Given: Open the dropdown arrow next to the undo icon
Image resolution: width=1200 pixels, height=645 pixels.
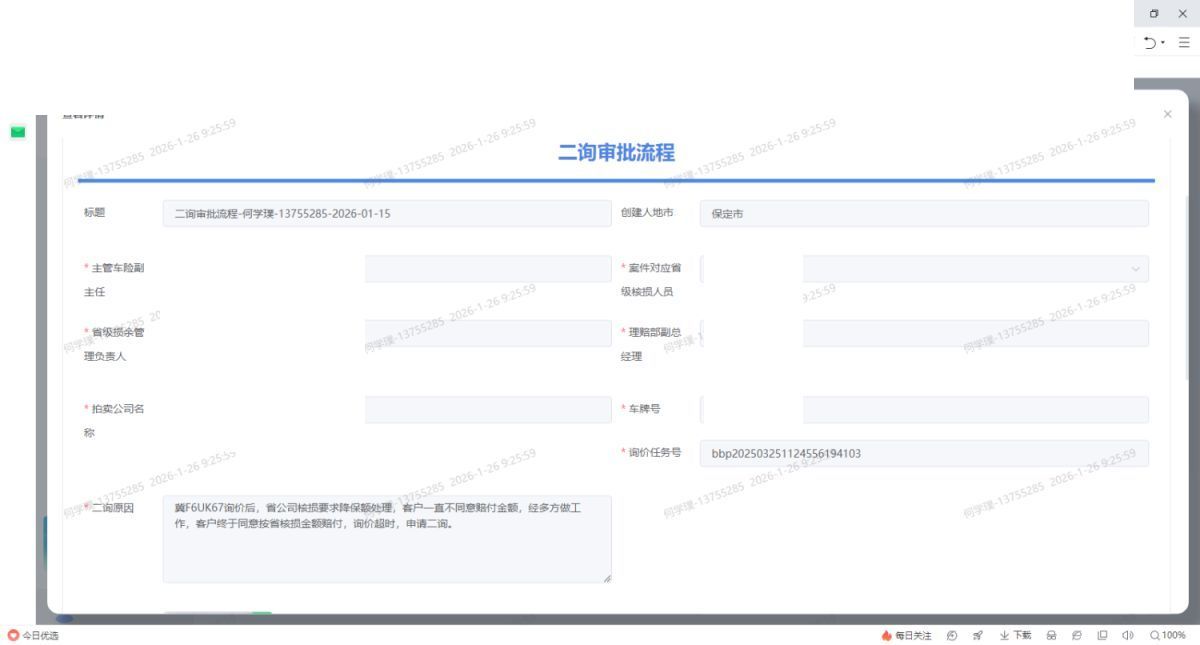Looking at the screenshot, I should click(x=1164, y=44).
